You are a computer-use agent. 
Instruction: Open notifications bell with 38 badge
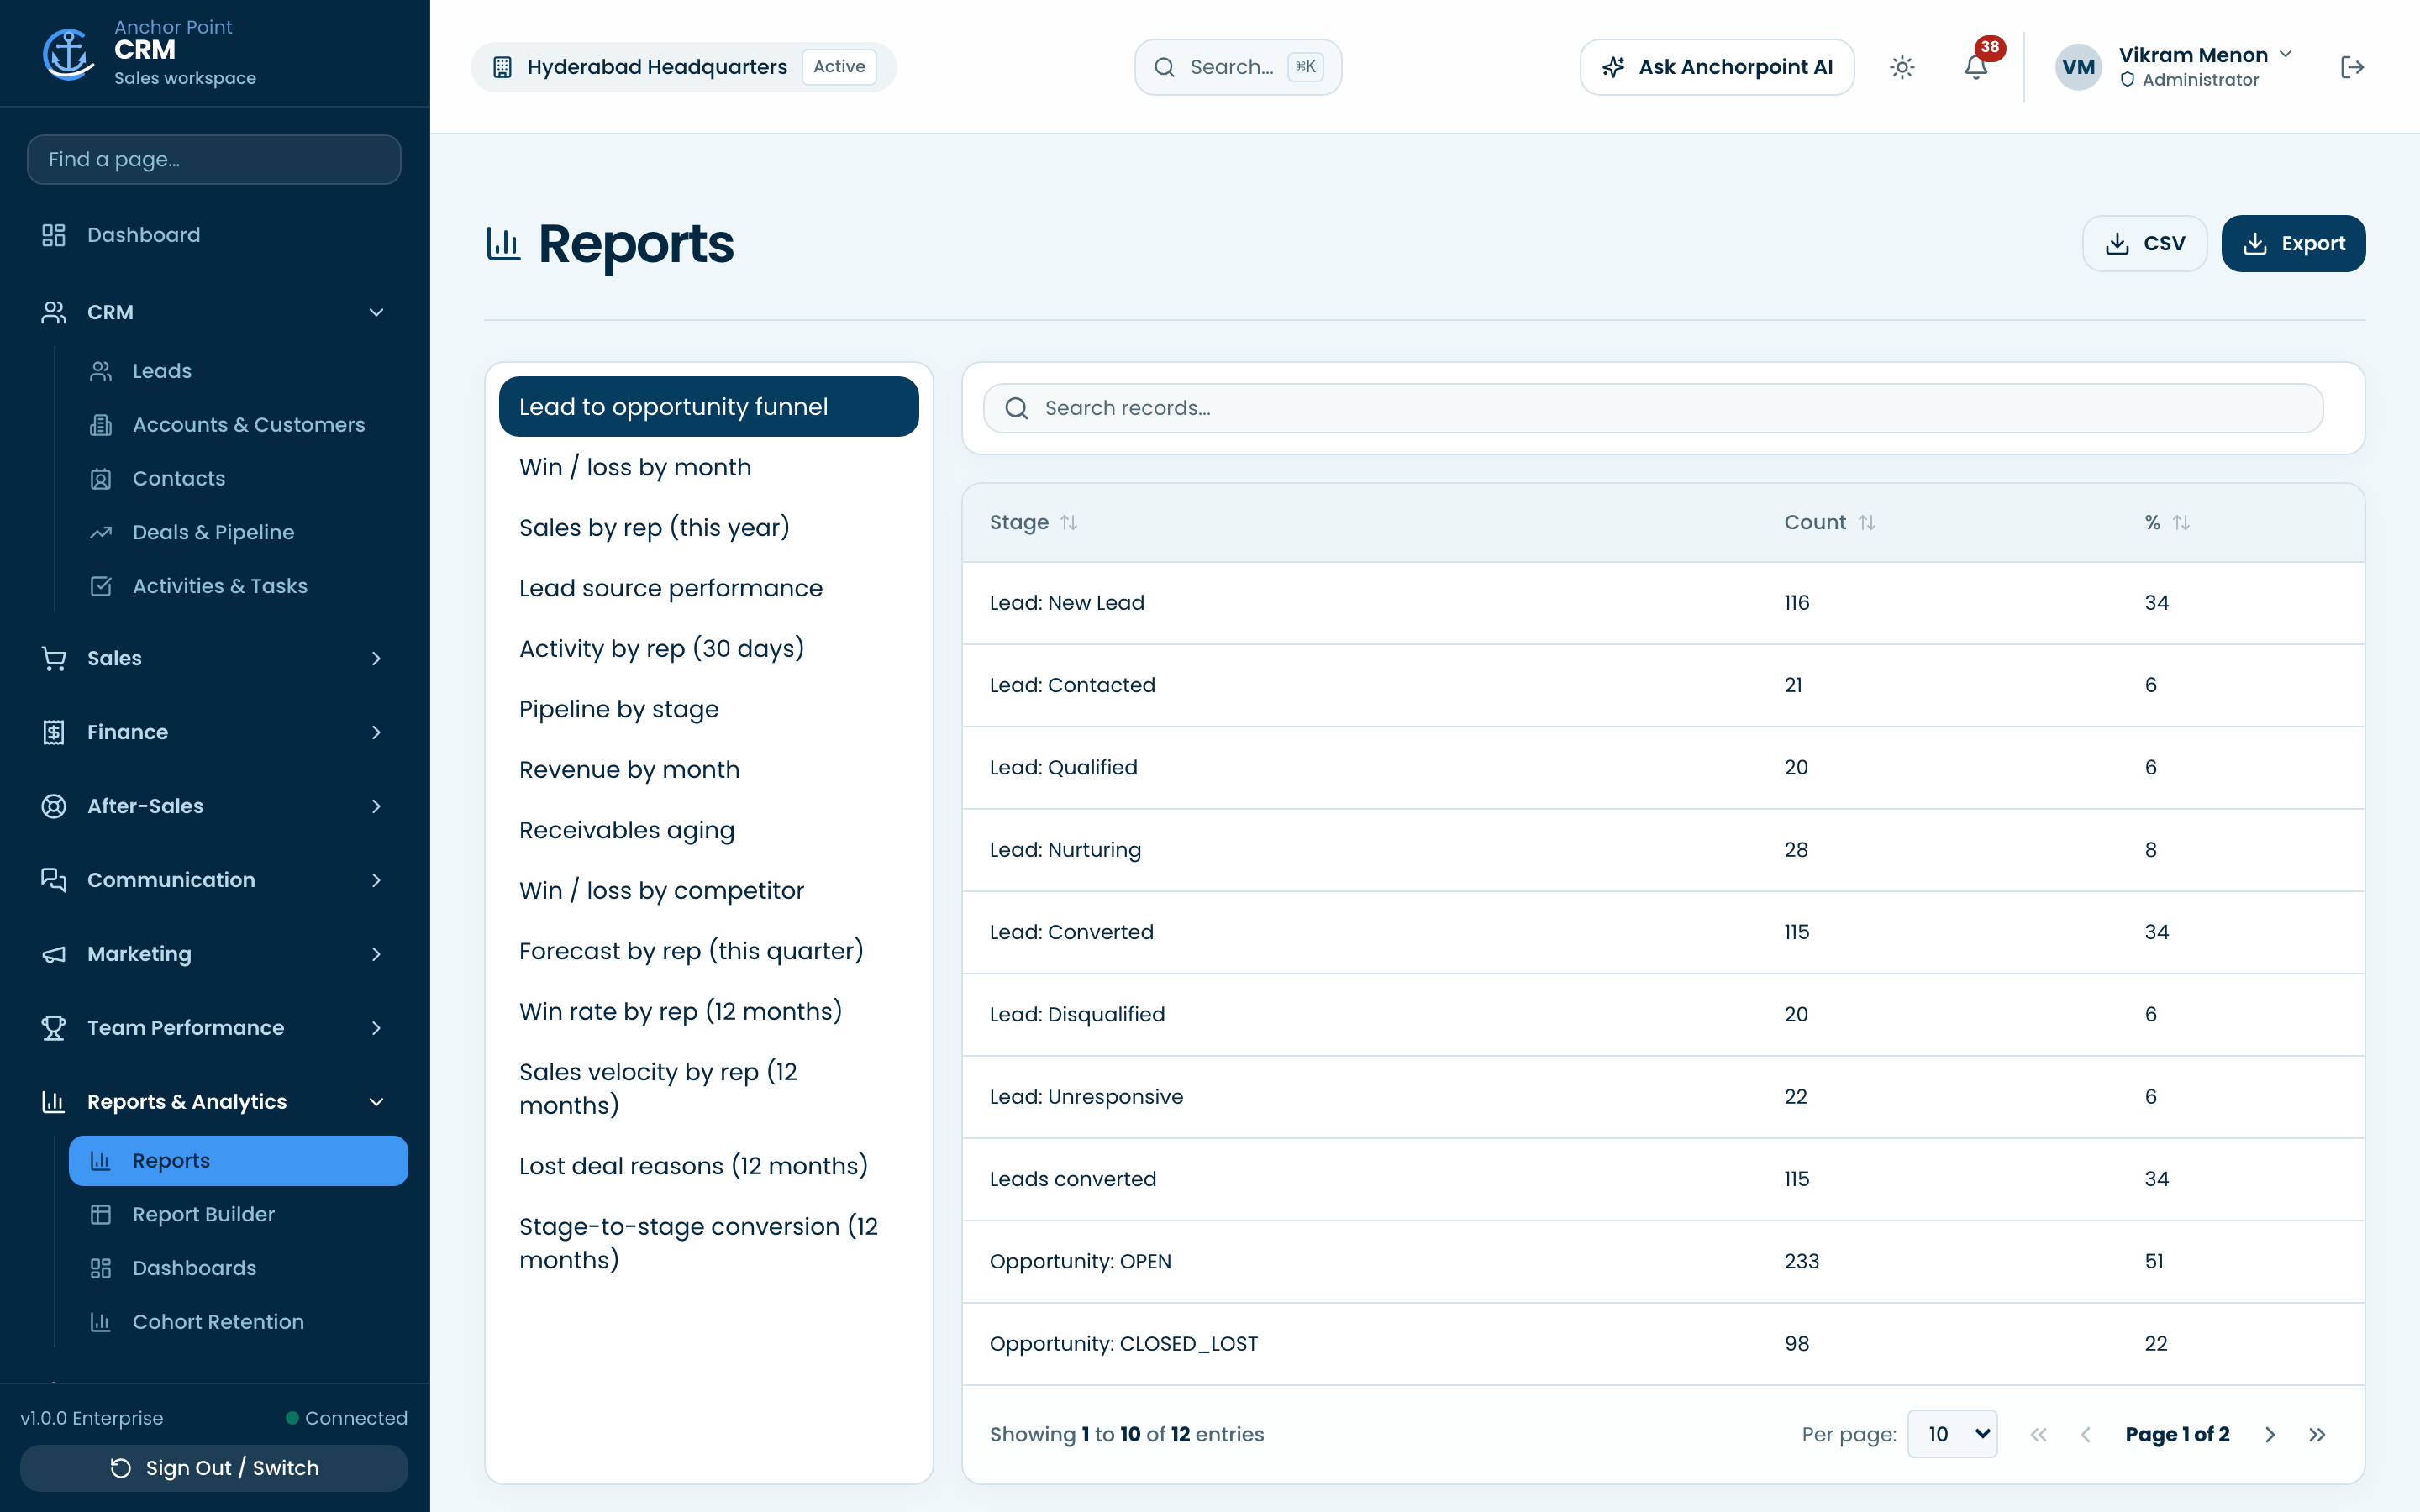click(1976, 67)
